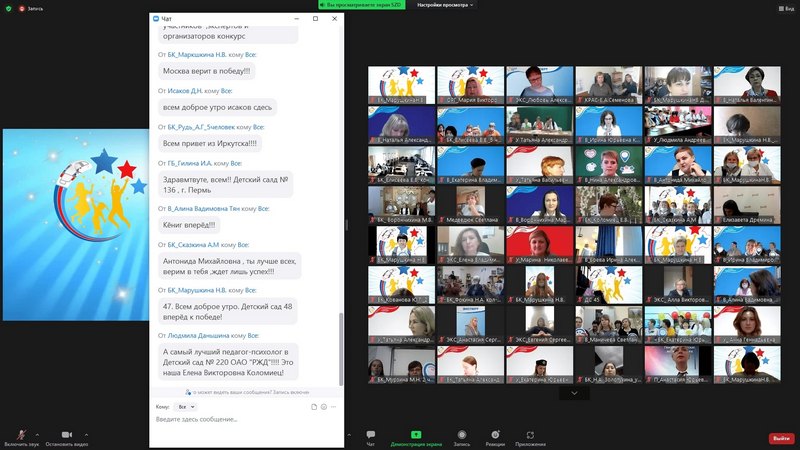Open the Кому recipient dropdown 'Все'

click(x=186, y=407)
